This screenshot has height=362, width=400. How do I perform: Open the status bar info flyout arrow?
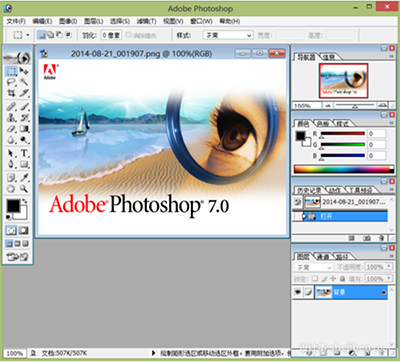pos(153,353)
